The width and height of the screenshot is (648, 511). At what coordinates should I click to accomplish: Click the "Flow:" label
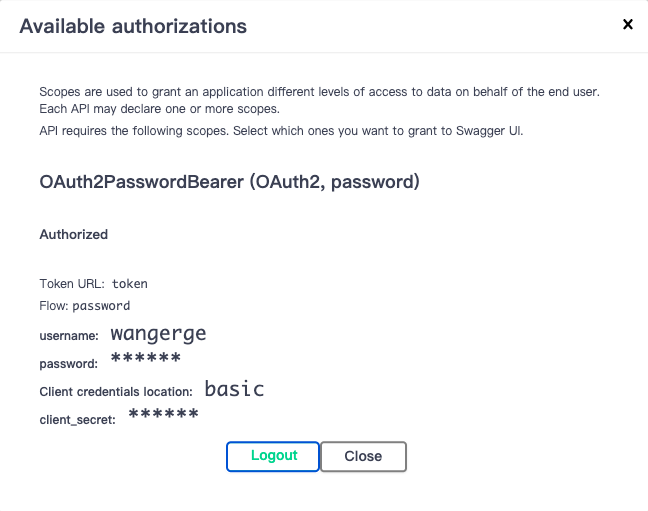54,306
